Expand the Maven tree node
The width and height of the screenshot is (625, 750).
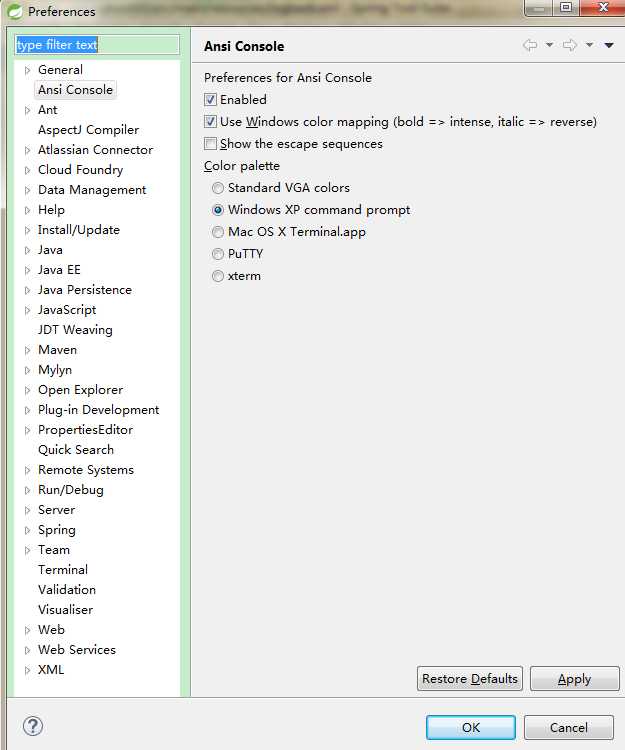tap(27, 350)
